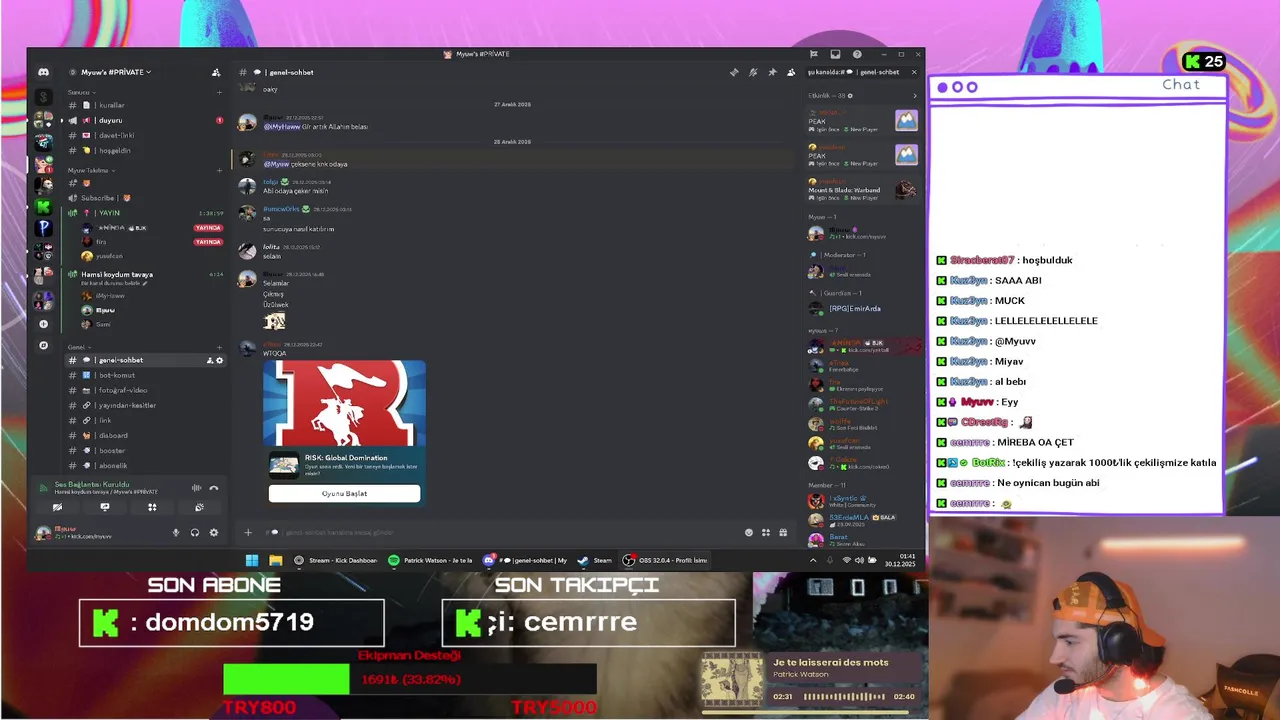Open Windows Start menu on taskbar
The image size is (1280, 720).
tap(252, 560)
